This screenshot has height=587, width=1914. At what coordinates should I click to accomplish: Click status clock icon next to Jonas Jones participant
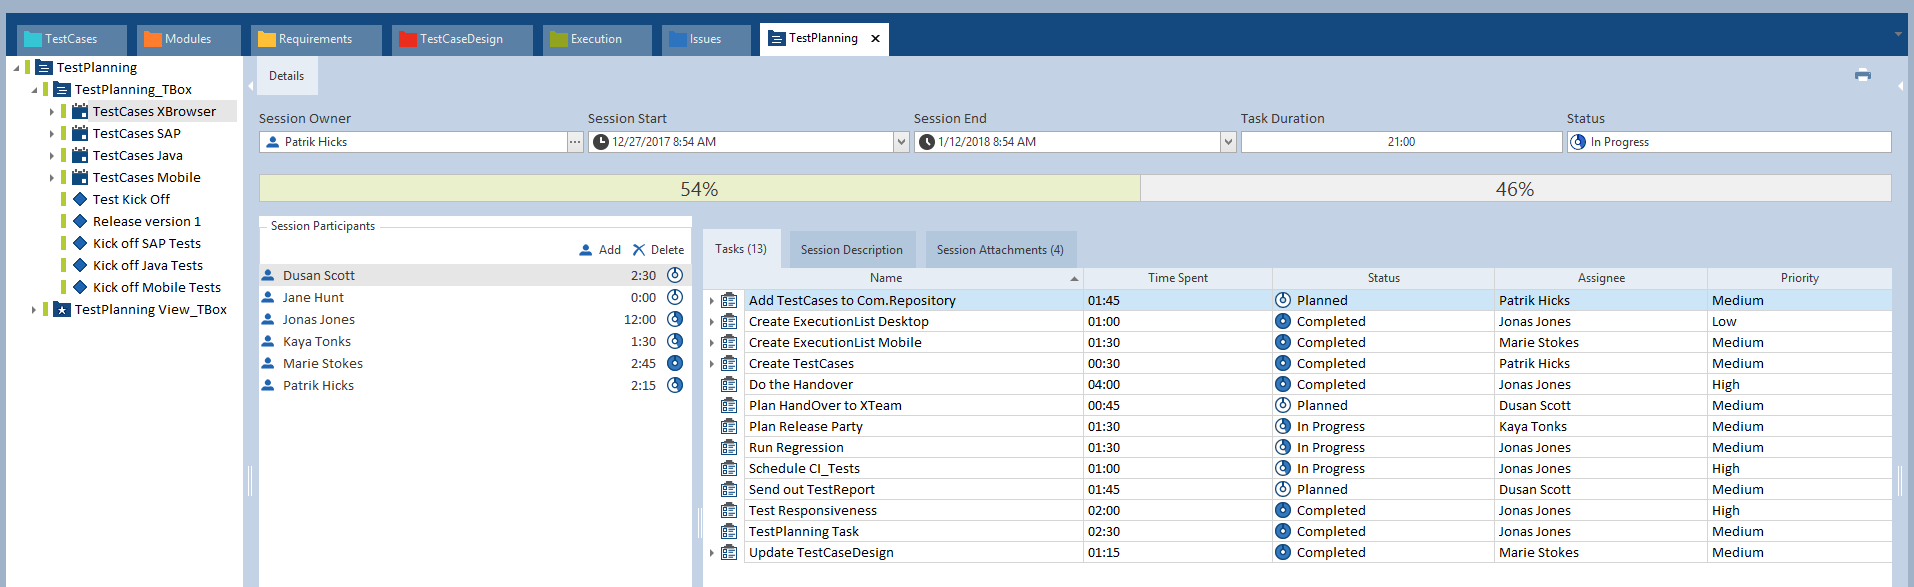pyautogui.click(x=675, y=320)
